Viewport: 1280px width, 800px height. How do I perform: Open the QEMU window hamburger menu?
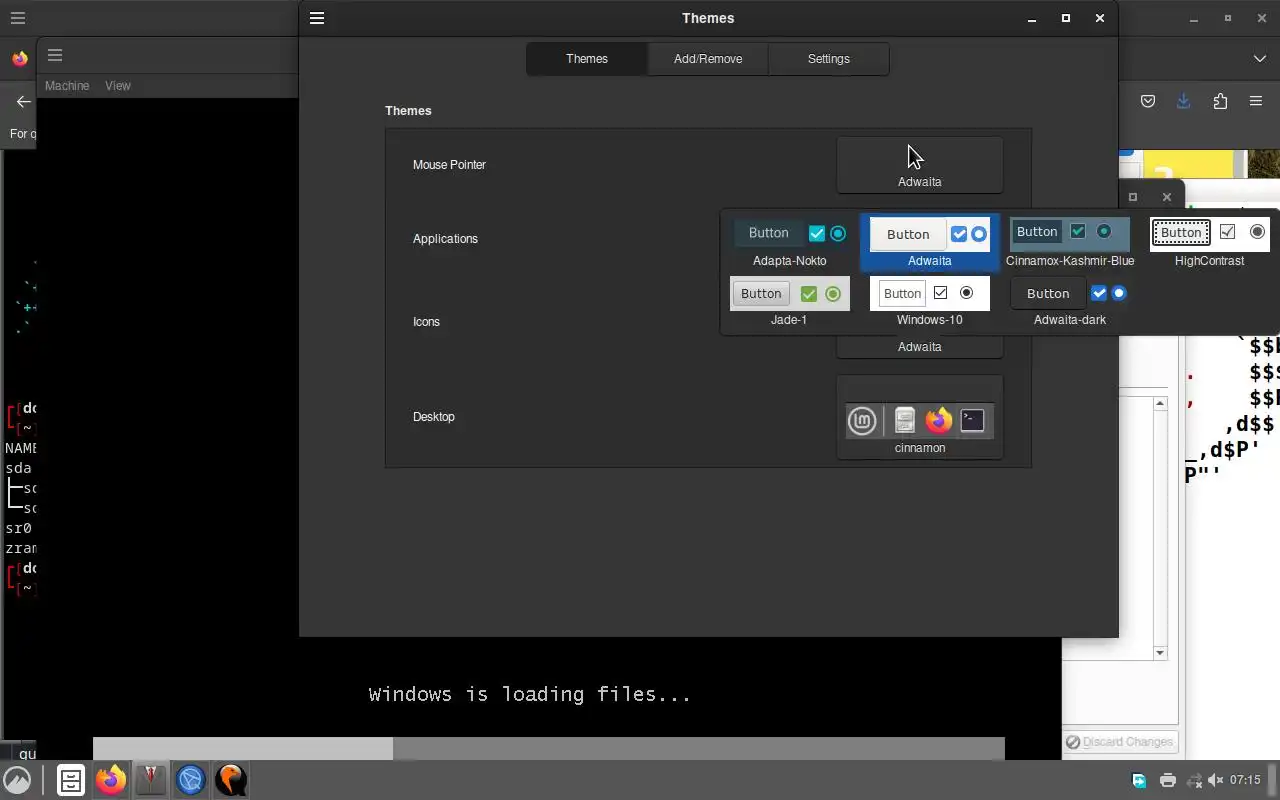[55, 55]
